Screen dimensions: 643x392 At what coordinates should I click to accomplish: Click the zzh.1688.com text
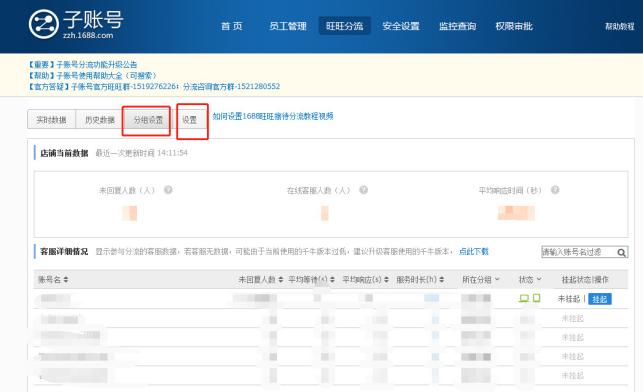tap(88, 35)
